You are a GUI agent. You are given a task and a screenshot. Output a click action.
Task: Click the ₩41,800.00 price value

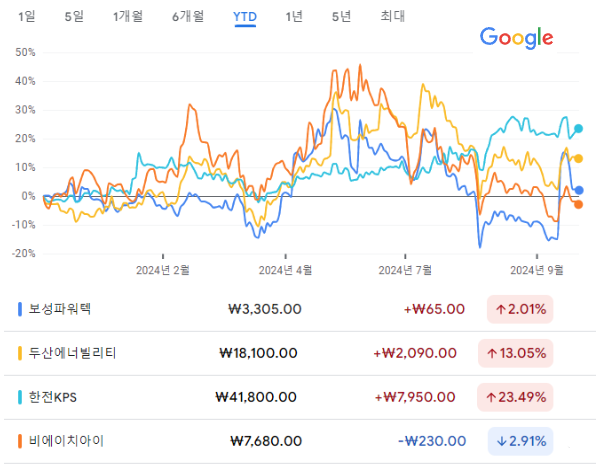pos(256,397)
